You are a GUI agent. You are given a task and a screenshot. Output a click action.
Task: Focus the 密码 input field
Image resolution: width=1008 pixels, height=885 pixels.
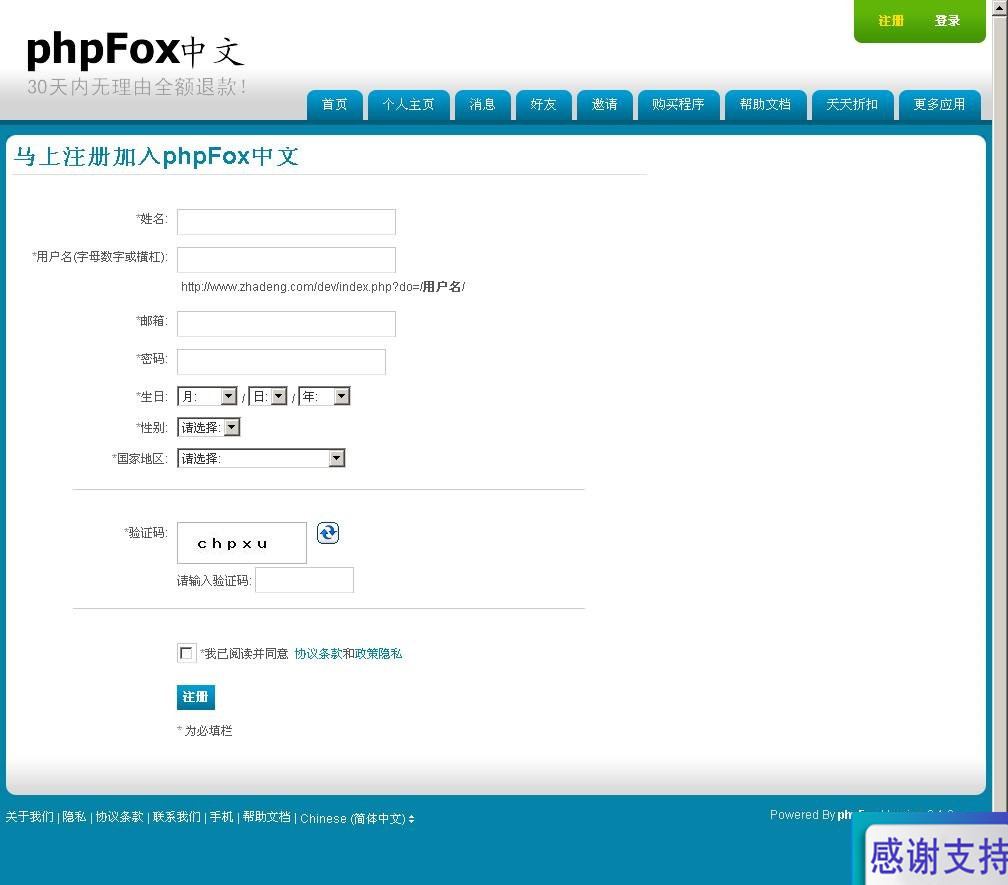point(282,362)
